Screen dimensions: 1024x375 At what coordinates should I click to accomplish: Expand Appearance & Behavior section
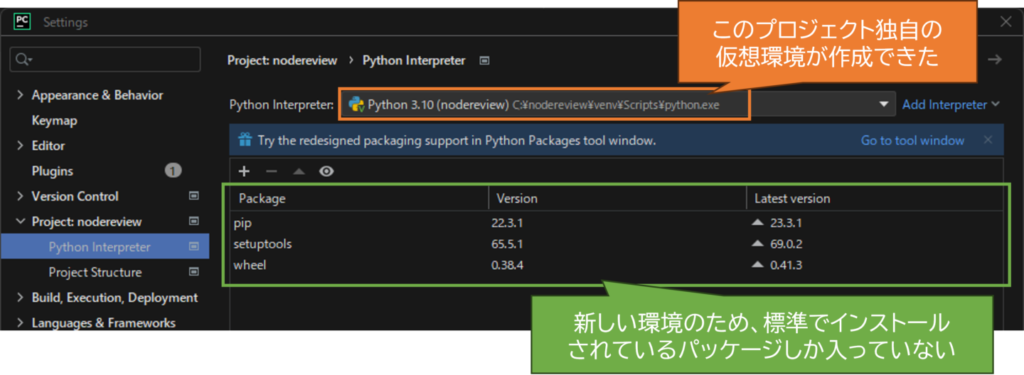coord(20,95)
